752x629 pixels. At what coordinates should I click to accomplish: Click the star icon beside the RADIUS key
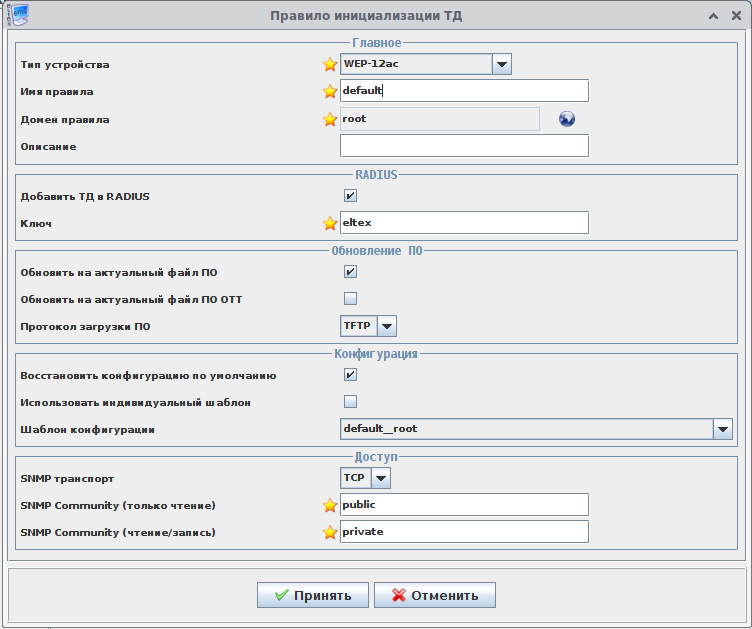point(330,223)
